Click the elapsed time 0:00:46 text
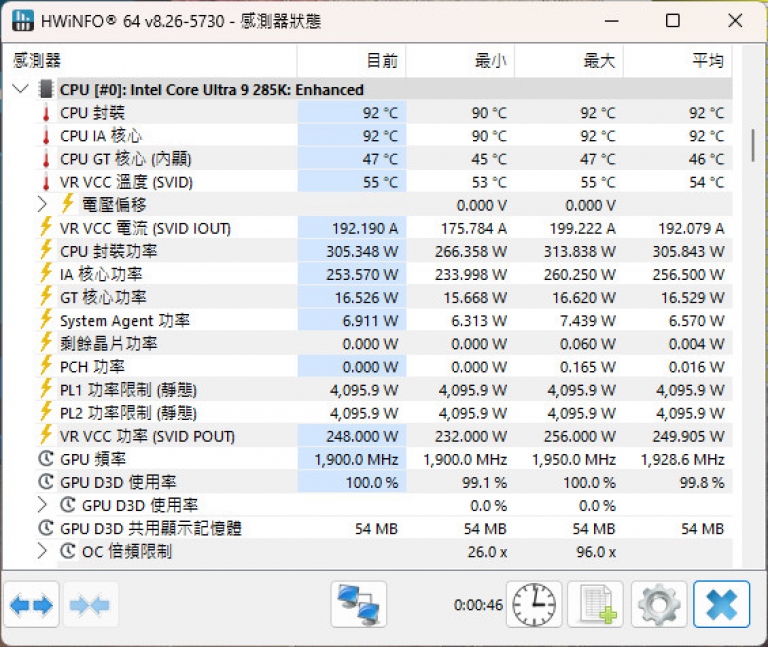The height and width of the screenshot is (647, 768). 478,605
